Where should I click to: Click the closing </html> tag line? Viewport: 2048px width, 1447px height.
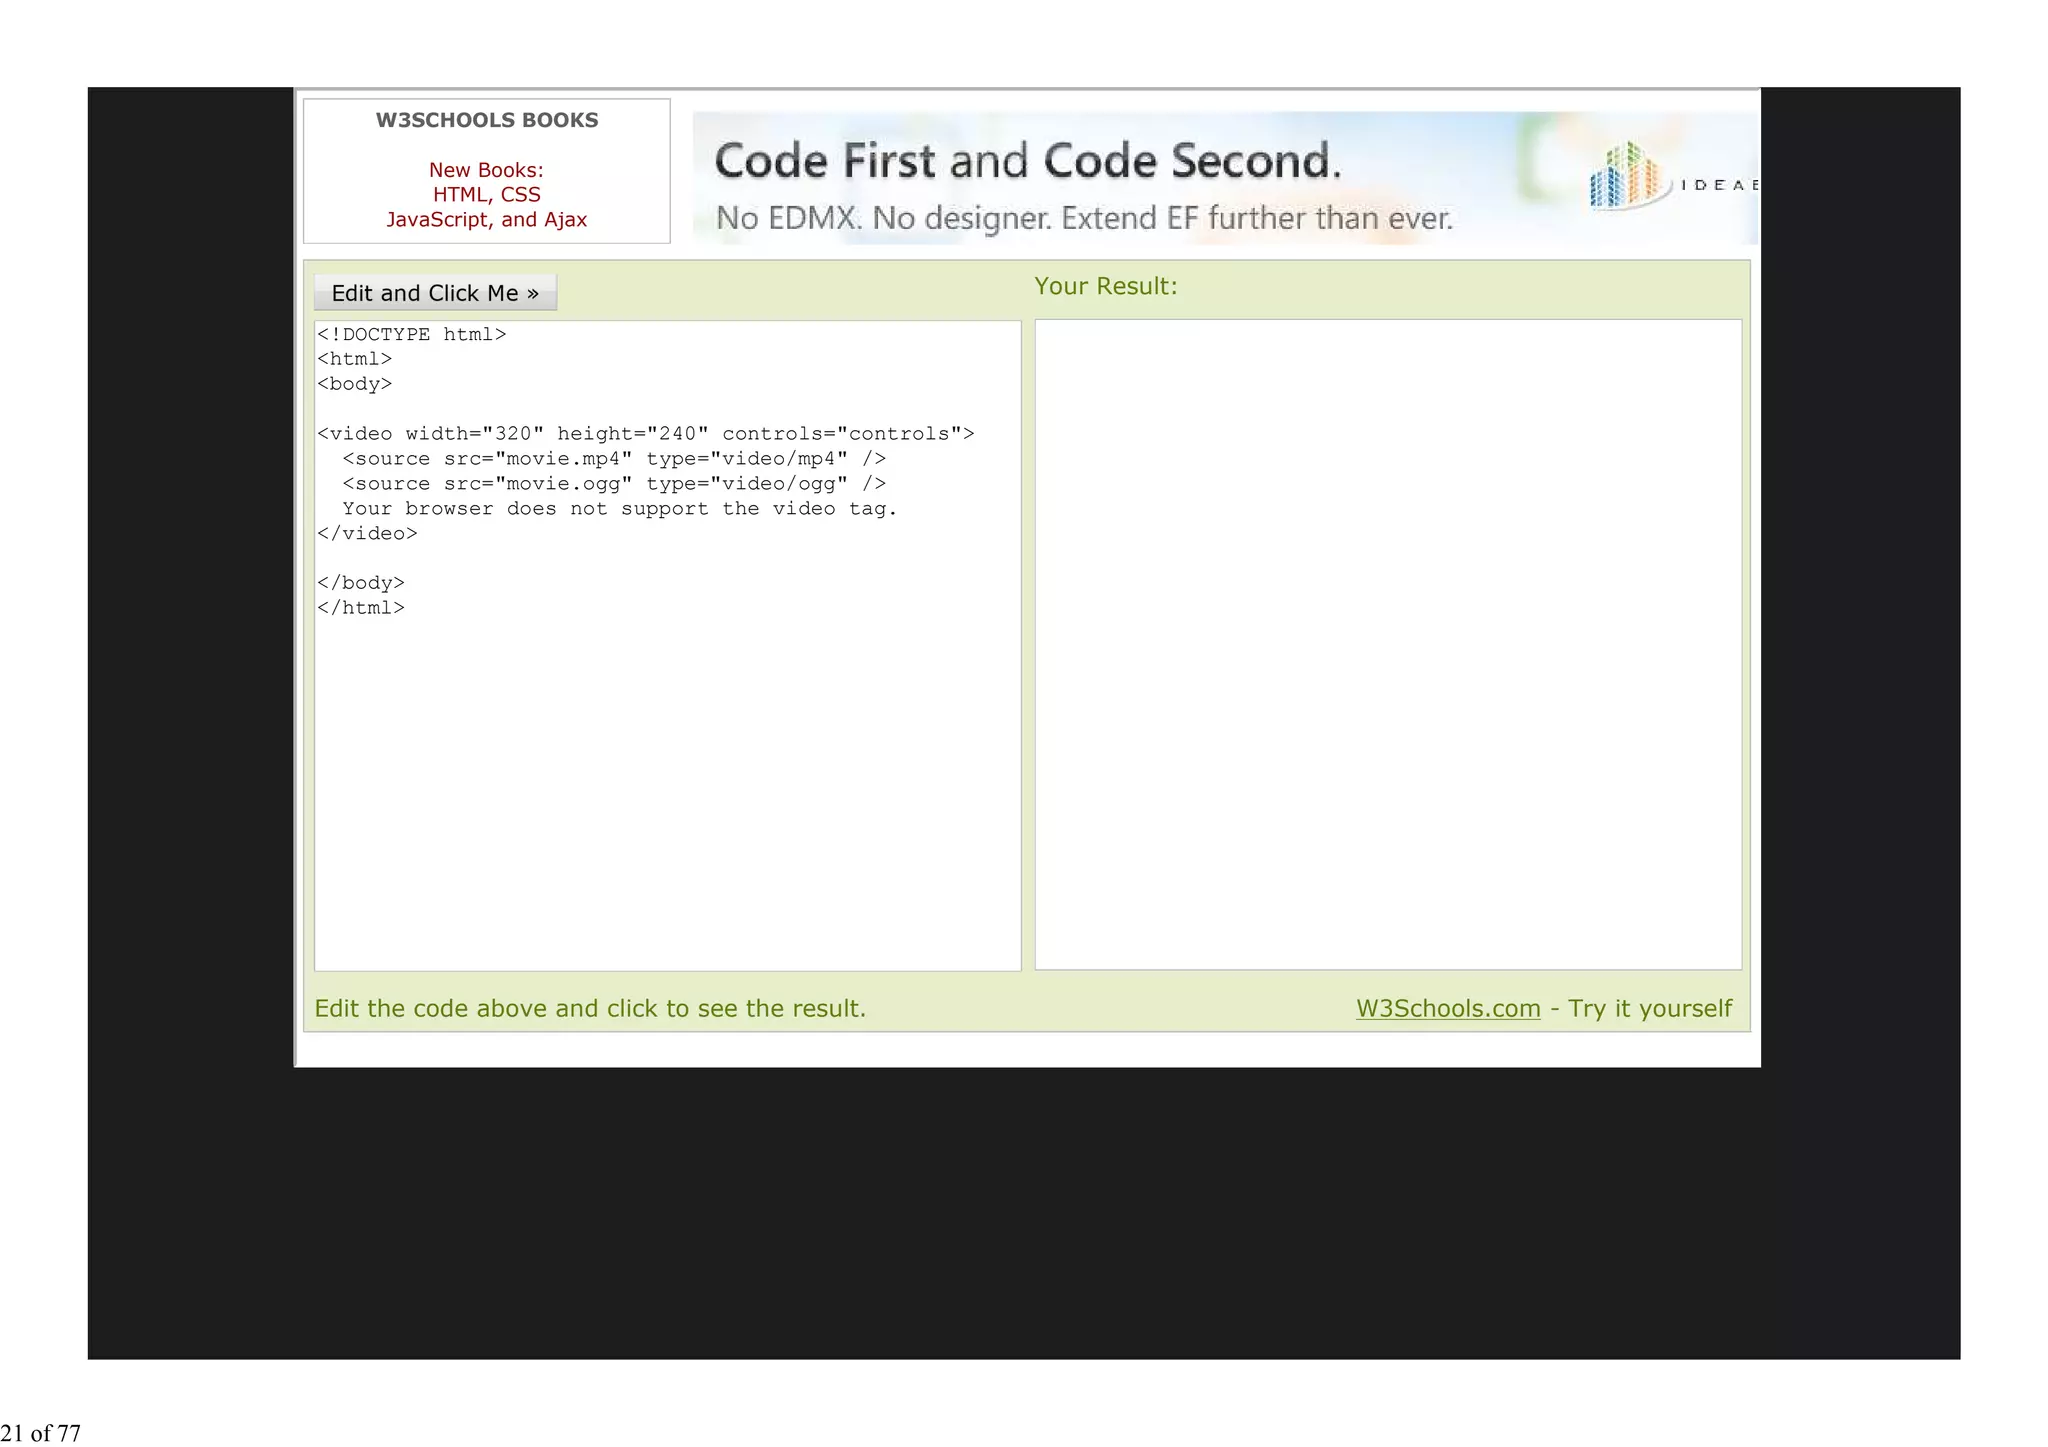(x=361, y=607)
